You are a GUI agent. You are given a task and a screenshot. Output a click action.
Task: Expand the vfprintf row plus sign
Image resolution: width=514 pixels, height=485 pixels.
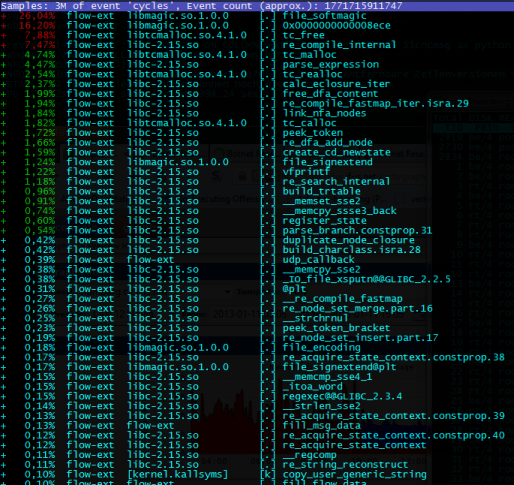(3, 172)
